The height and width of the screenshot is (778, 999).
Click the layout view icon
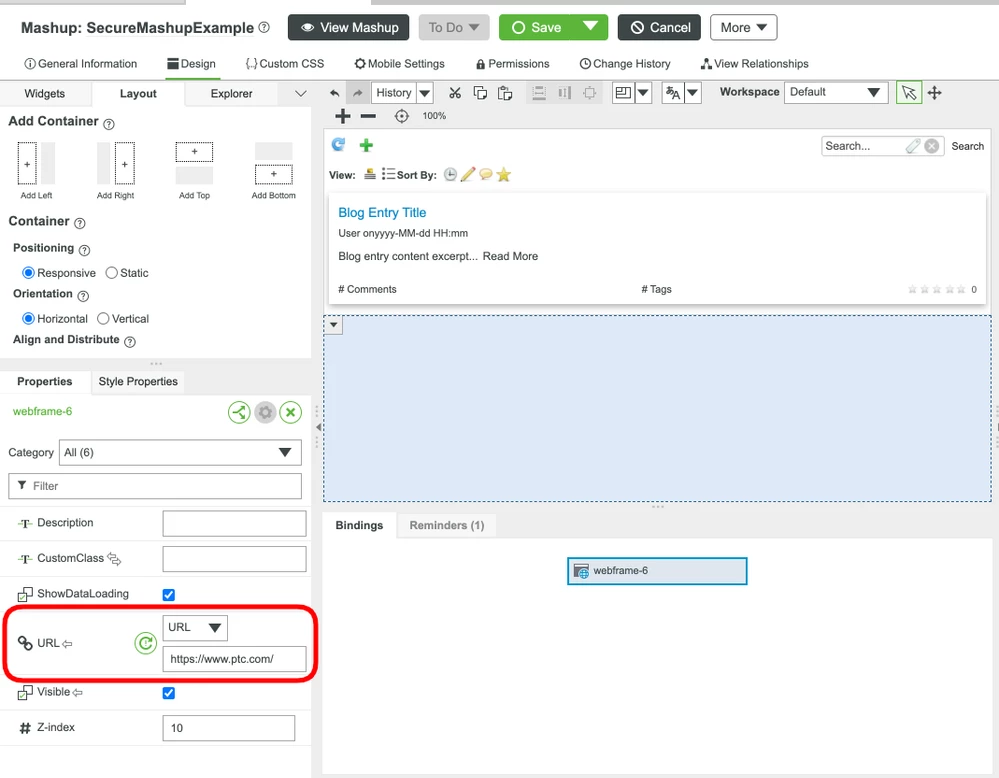(x=623, y=93)
